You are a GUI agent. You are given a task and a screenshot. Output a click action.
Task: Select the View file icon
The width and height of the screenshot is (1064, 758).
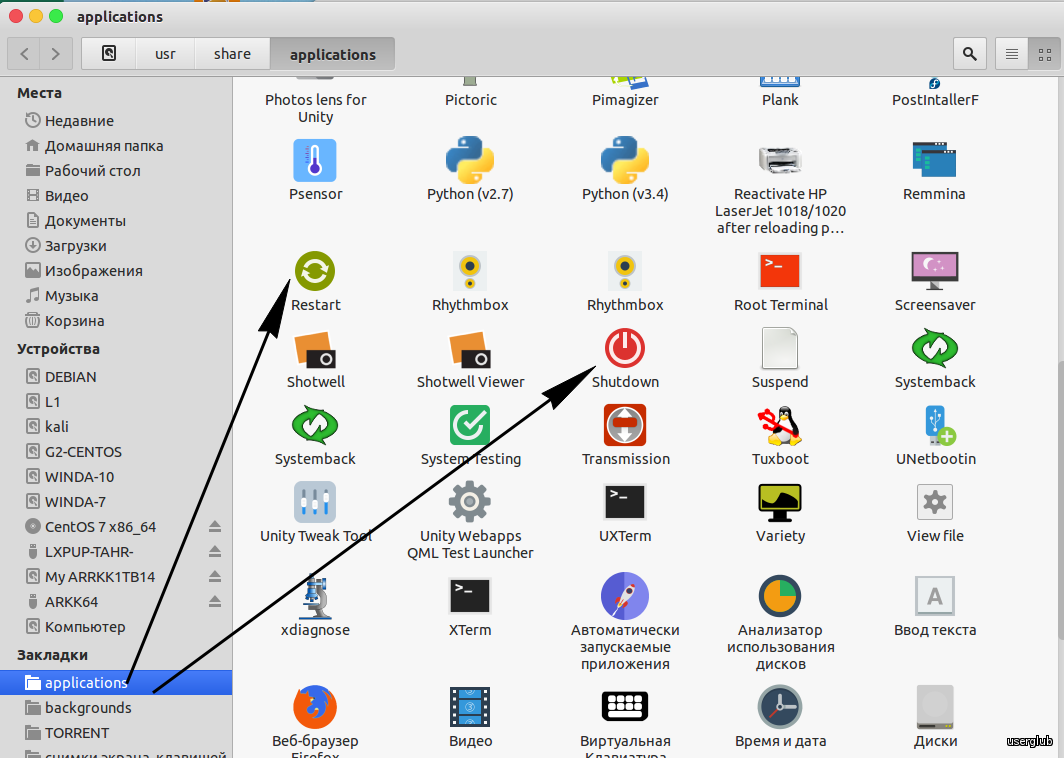point(934,502)
